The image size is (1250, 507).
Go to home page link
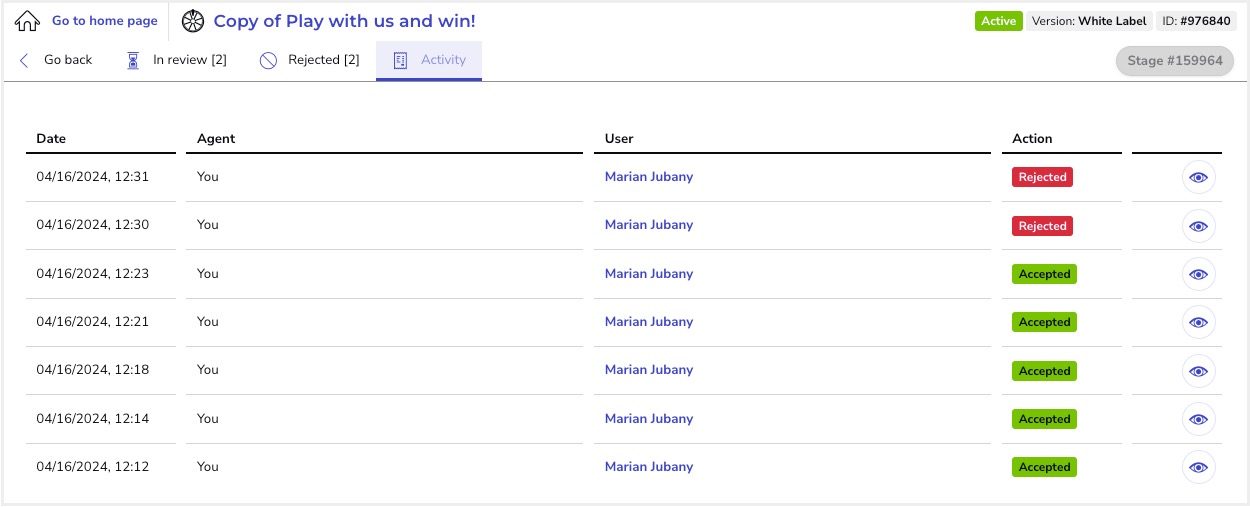(x=105, y=21)
